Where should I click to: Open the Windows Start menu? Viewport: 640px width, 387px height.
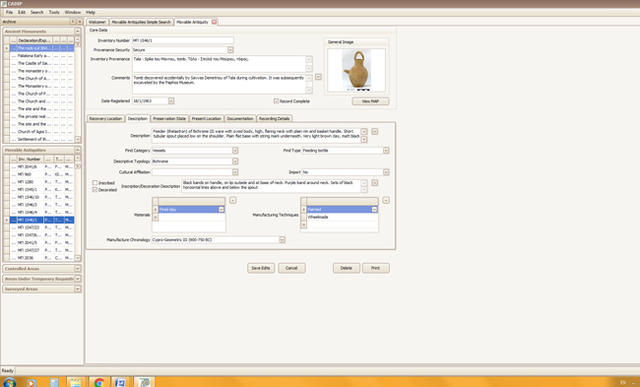tap(9, 383)
